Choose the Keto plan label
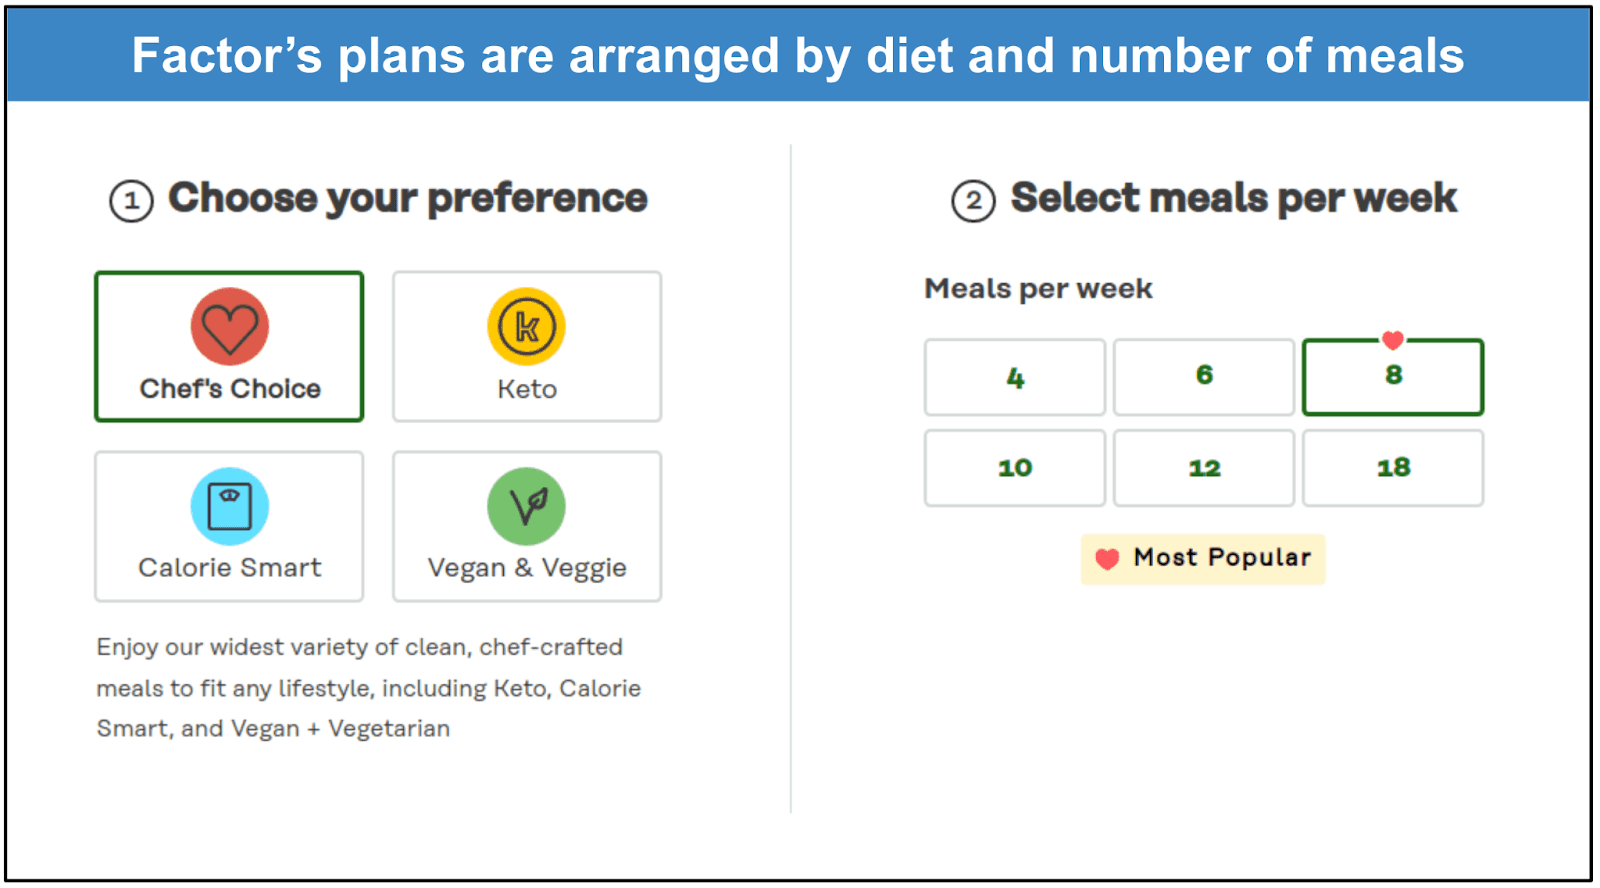Image resolution: width=1600 pixels, height=888 pixels. click(x=527, y=389)
